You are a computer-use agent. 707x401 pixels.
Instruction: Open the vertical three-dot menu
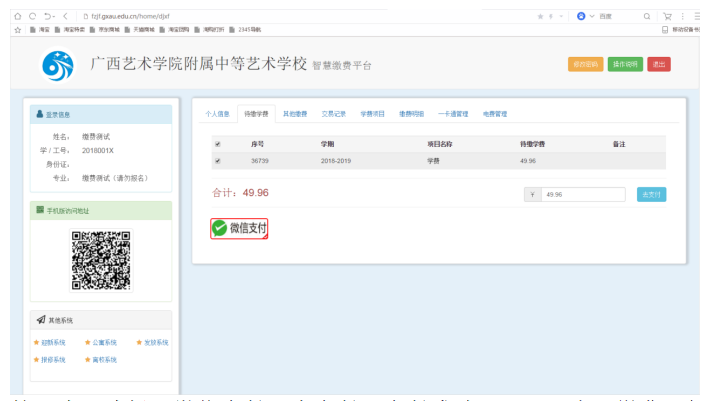[683, 16]
